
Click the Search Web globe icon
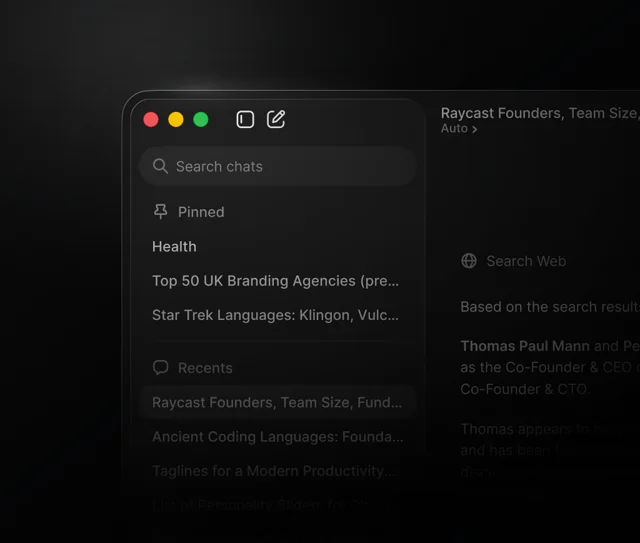(x=469, y=260)
